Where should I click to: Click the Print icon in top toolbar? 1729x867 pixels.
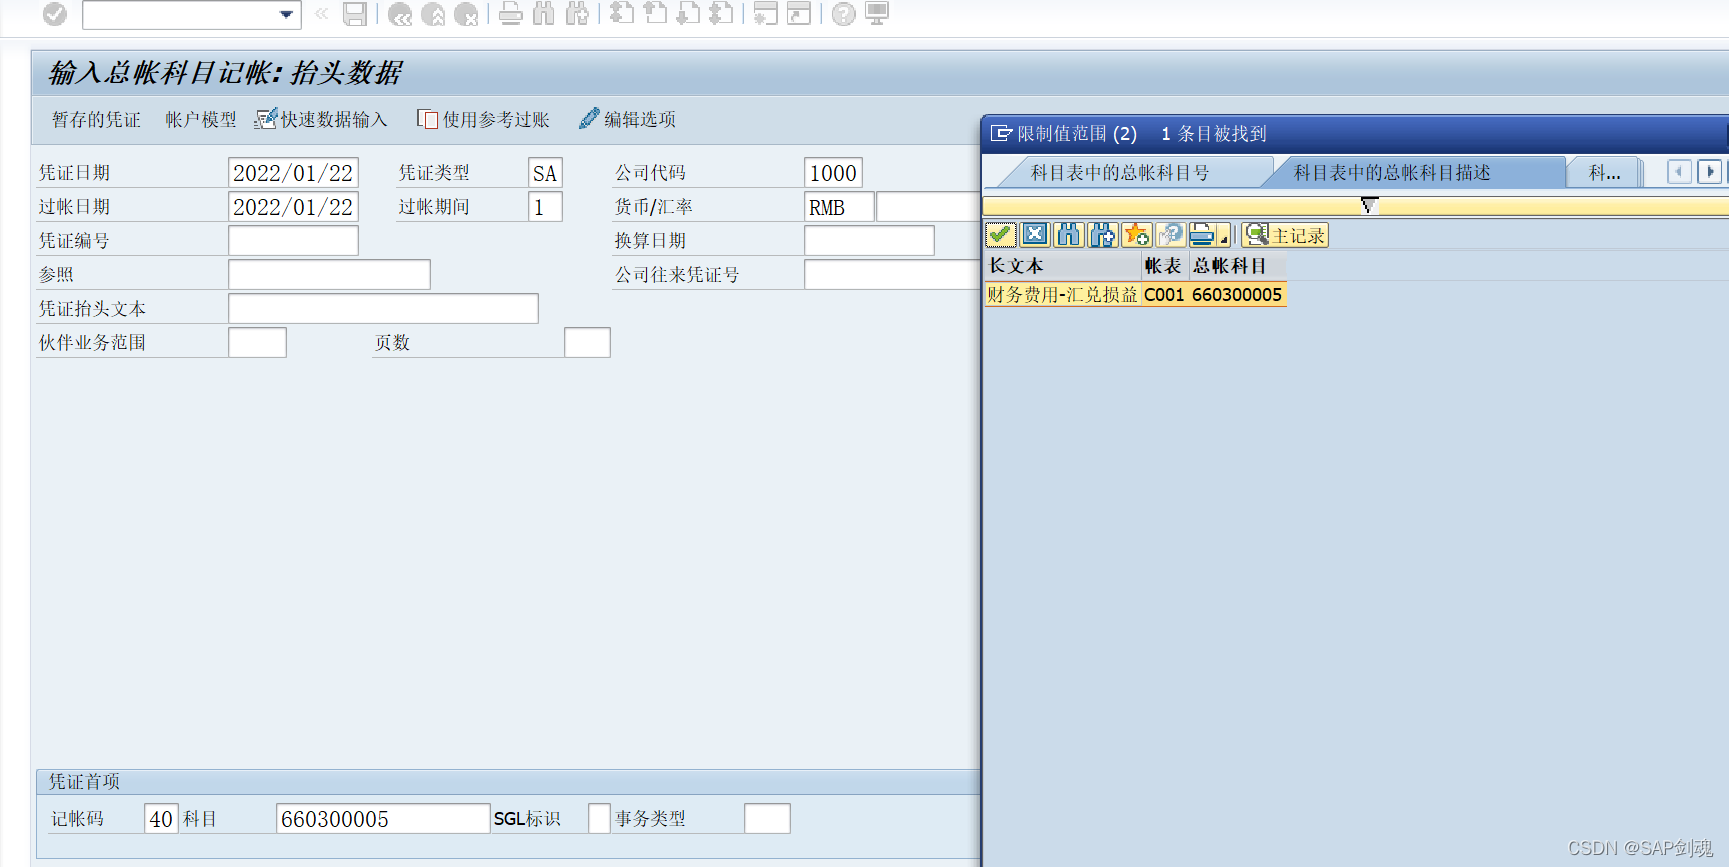pyautogui.click(x=511, y=14)
